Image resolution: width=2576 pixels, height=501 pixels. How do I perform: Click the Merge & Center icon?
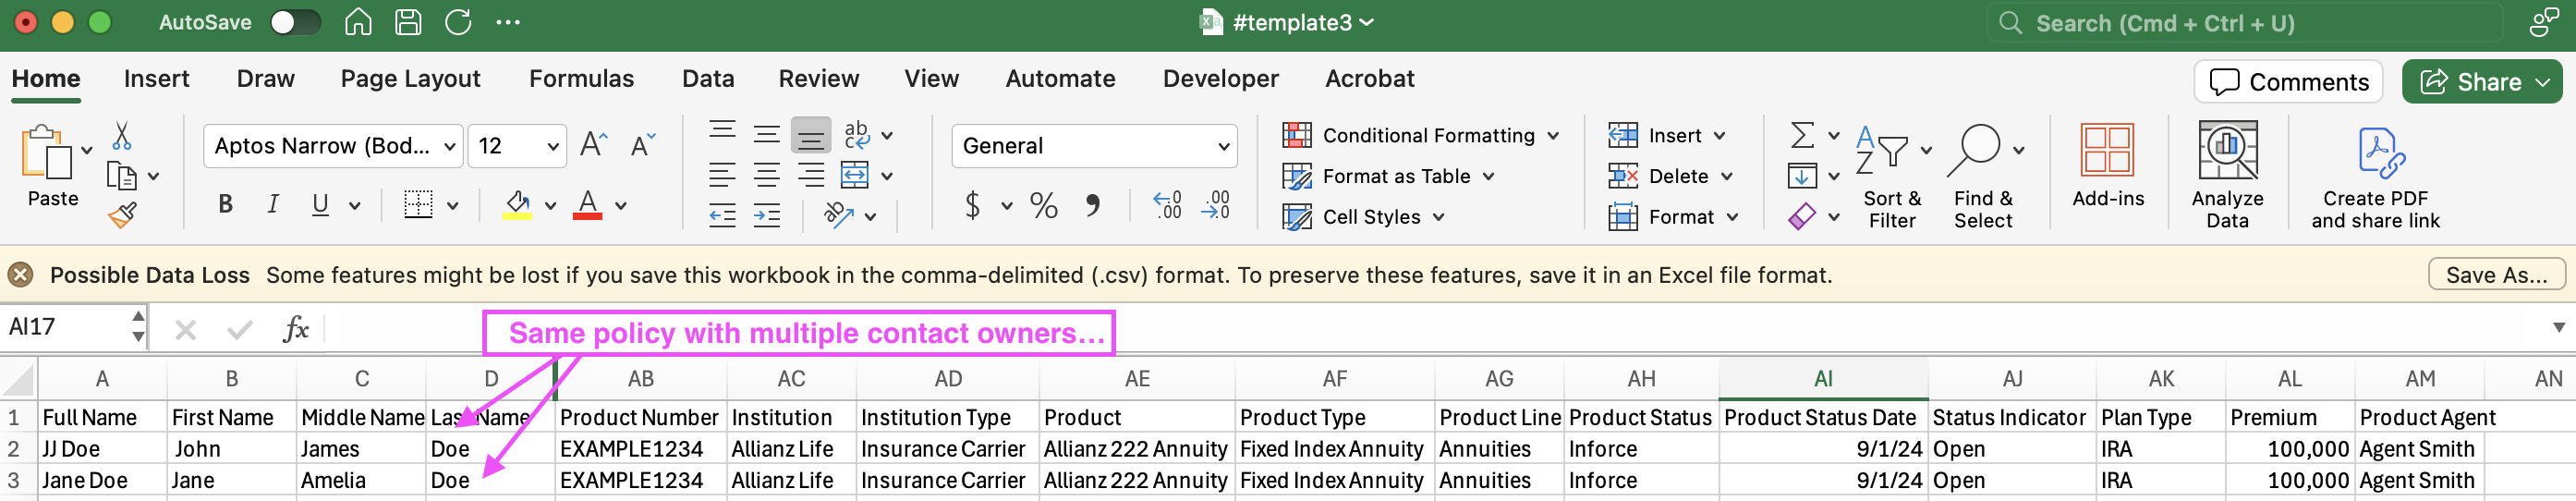click(855, 176)
